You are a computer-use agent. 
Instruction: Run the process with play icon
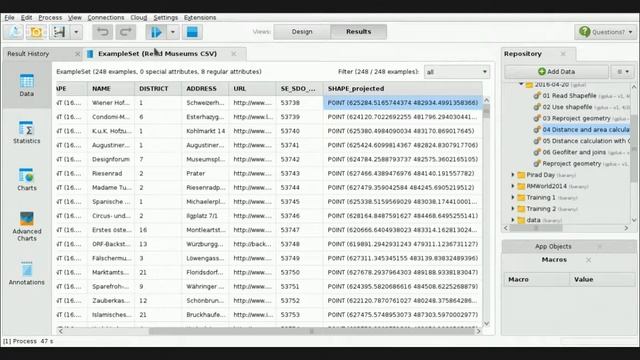pyautogui.click(x=156, y=32)
